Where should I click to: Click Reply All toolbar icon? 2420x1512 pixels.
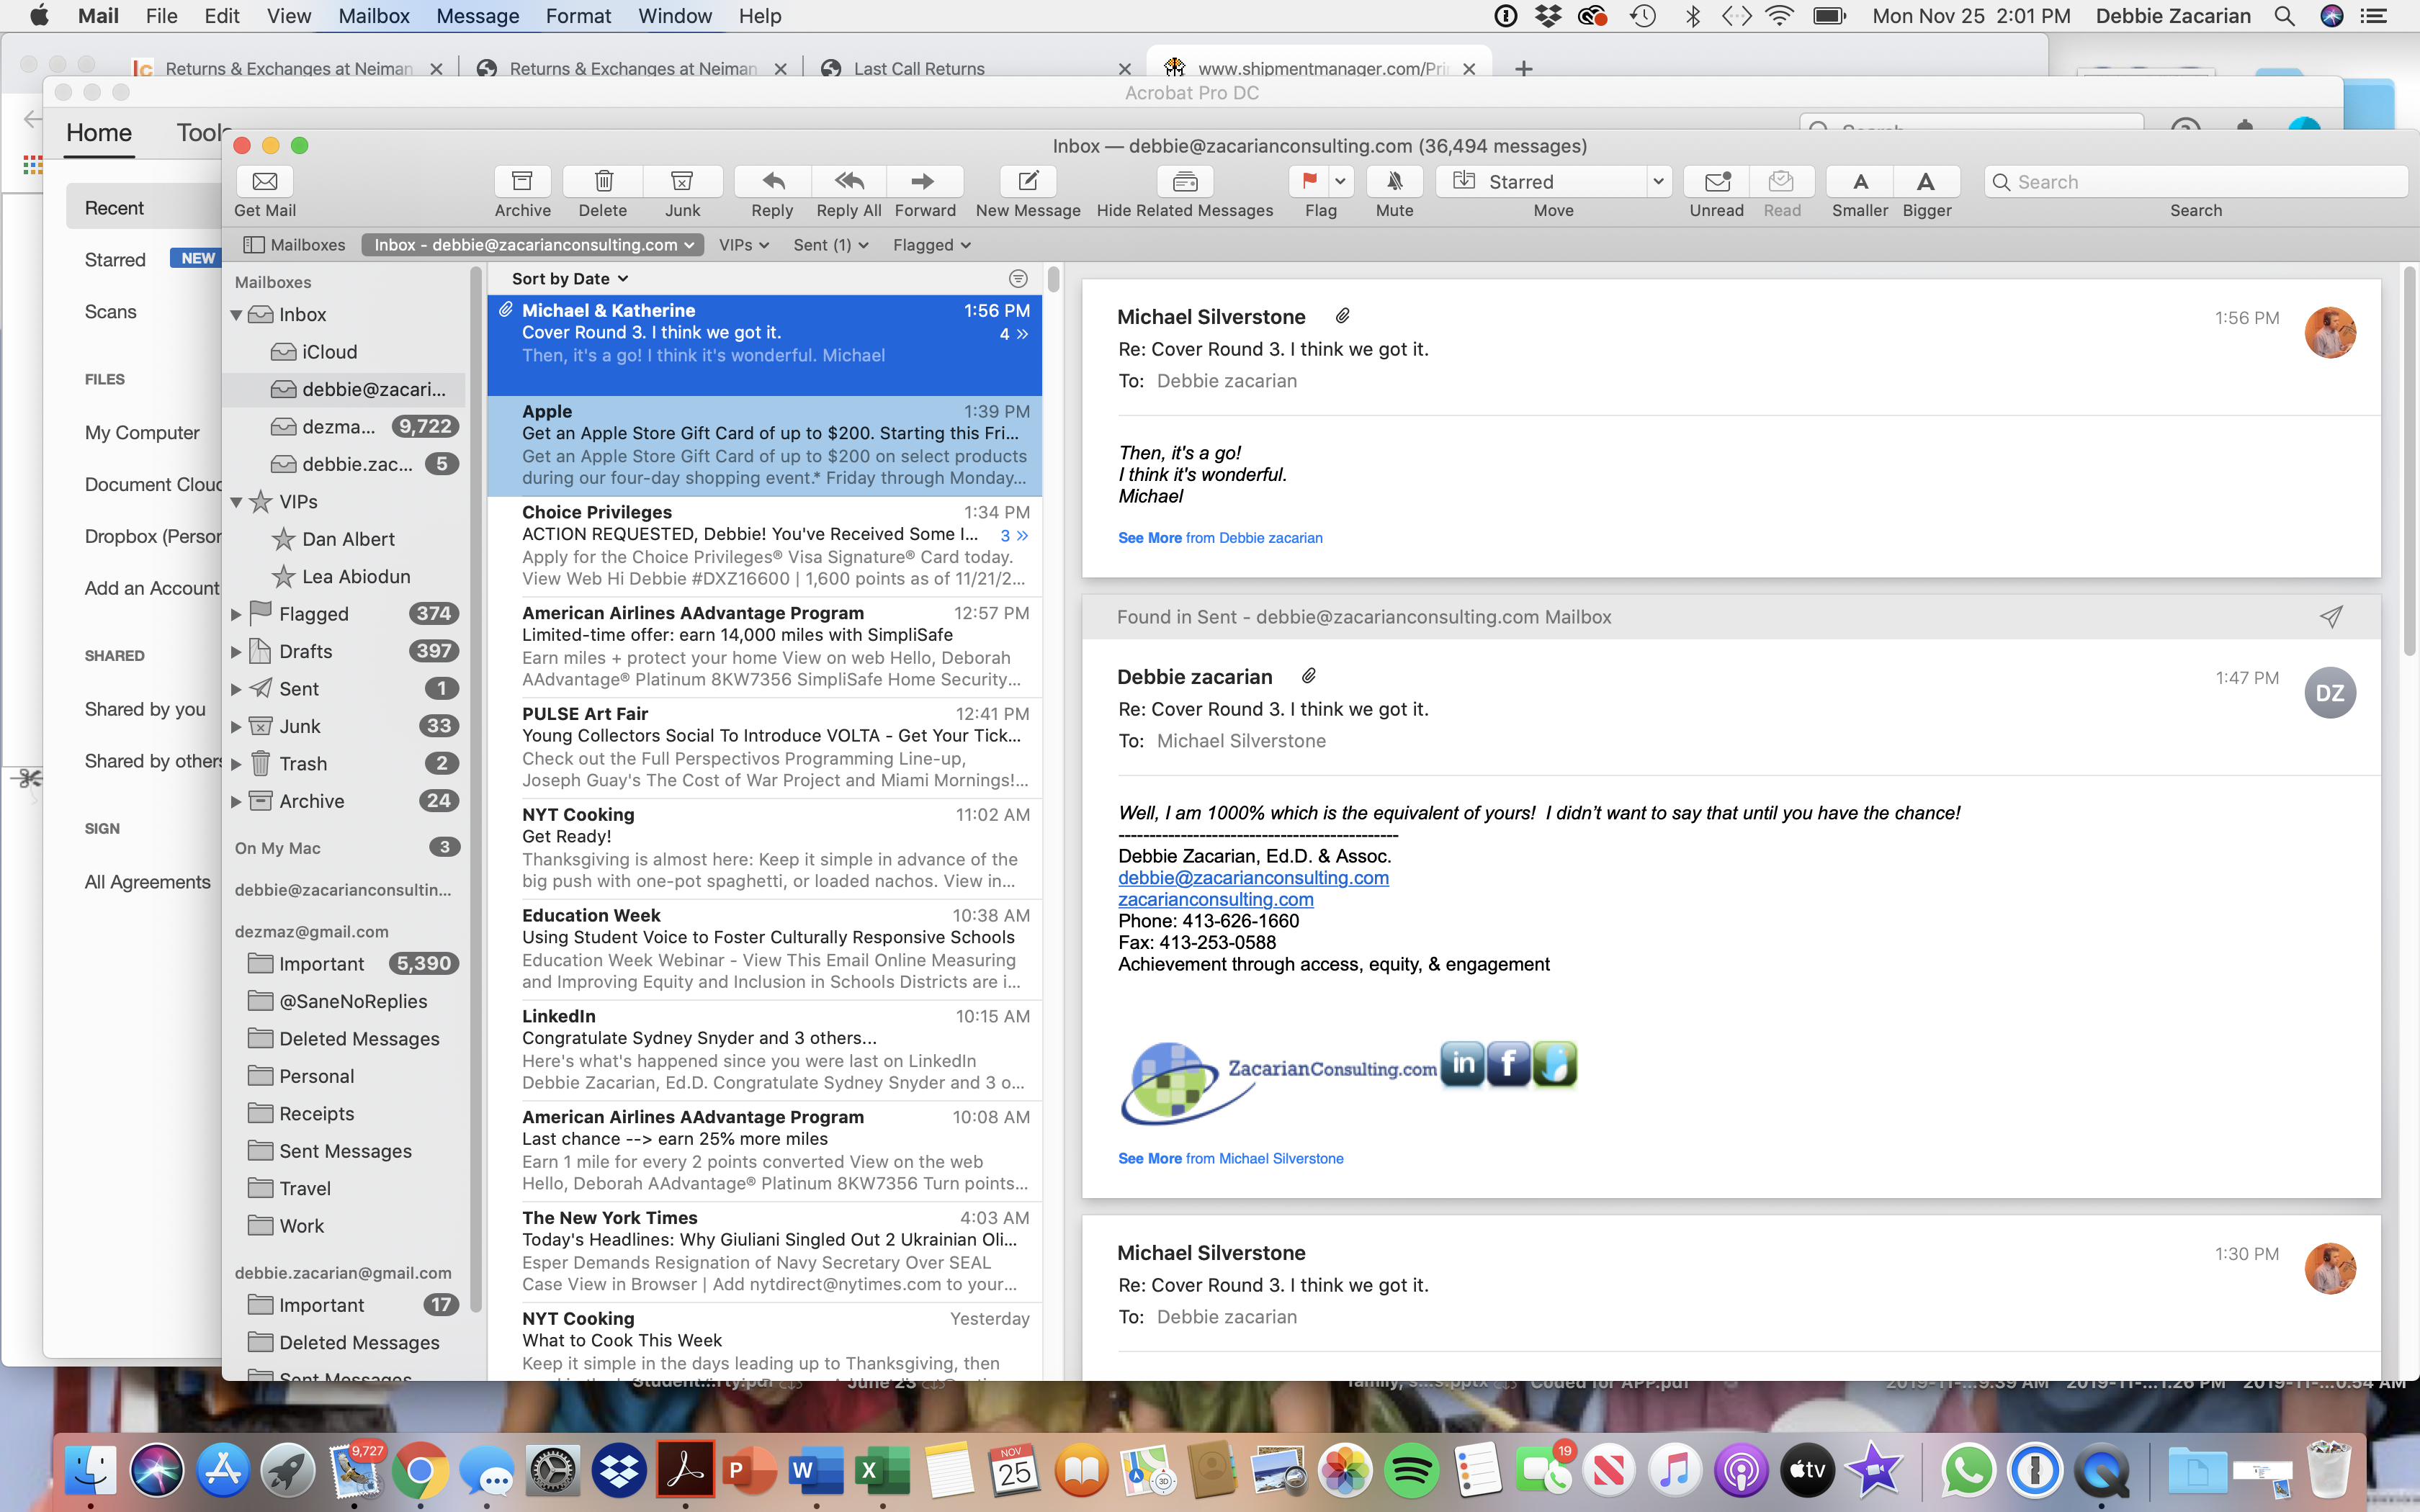coord(849,181)
